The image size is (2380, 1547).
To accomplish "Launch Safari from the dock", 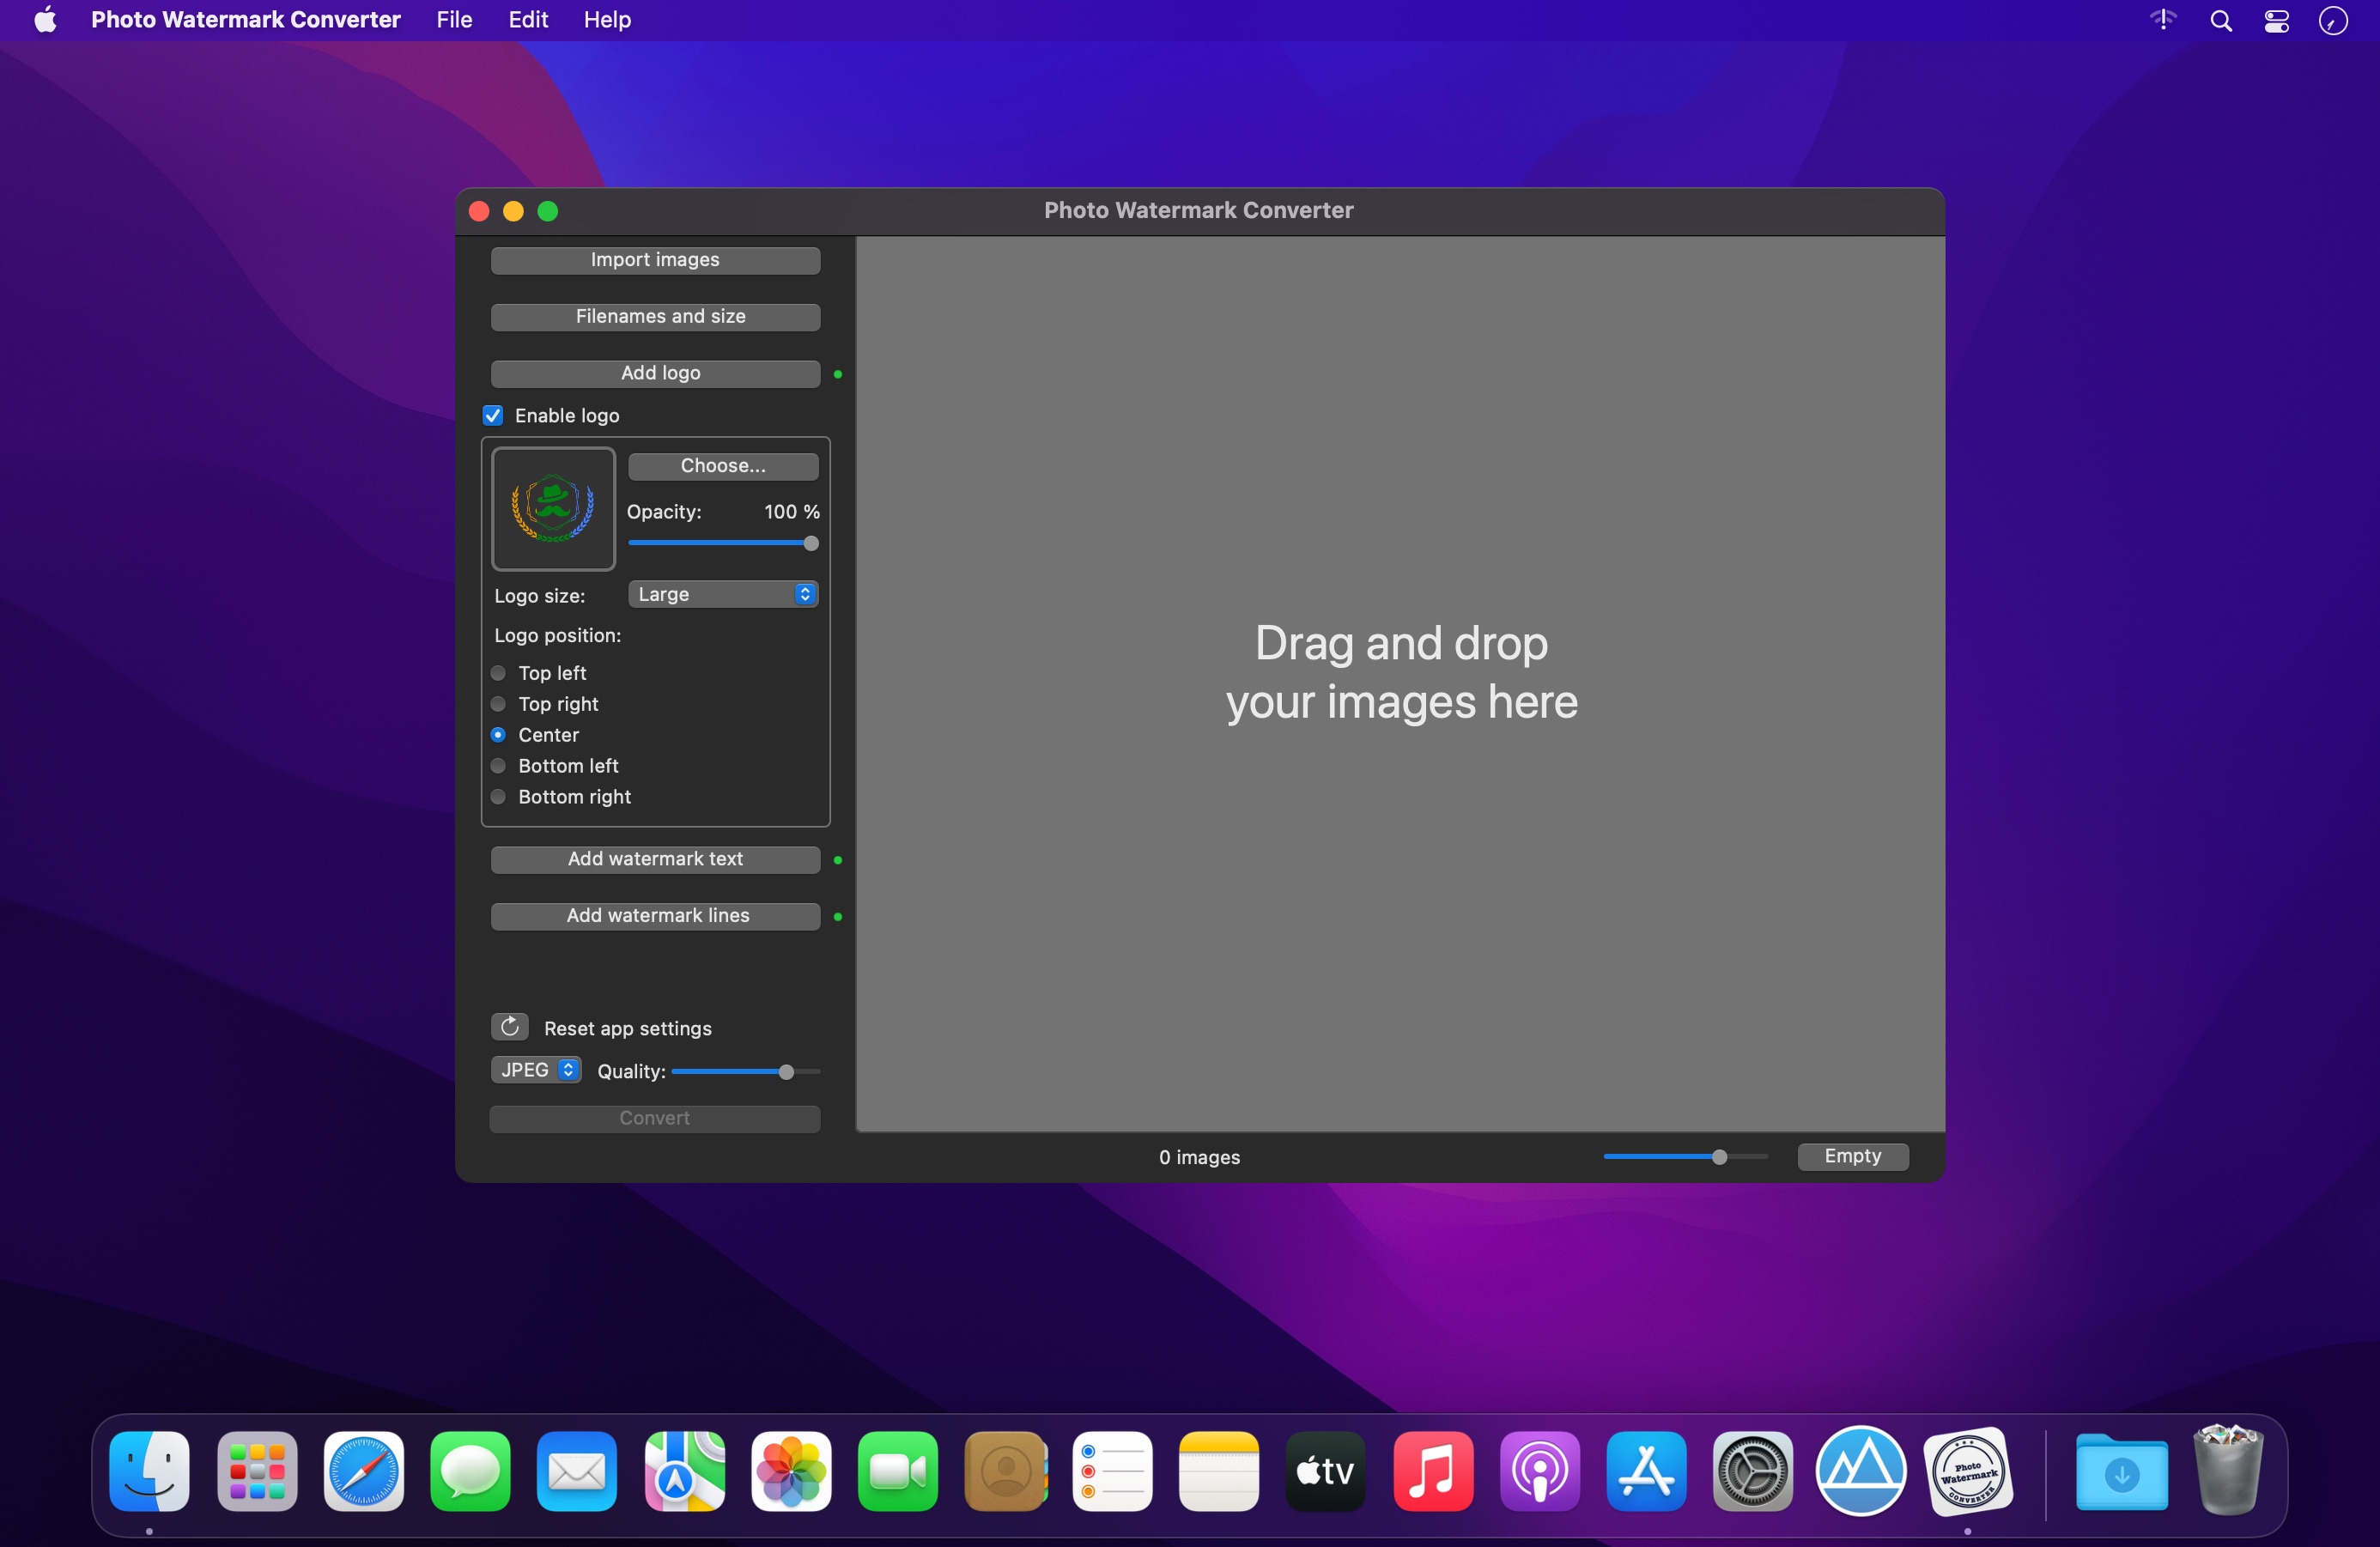I will point(363,1471).
